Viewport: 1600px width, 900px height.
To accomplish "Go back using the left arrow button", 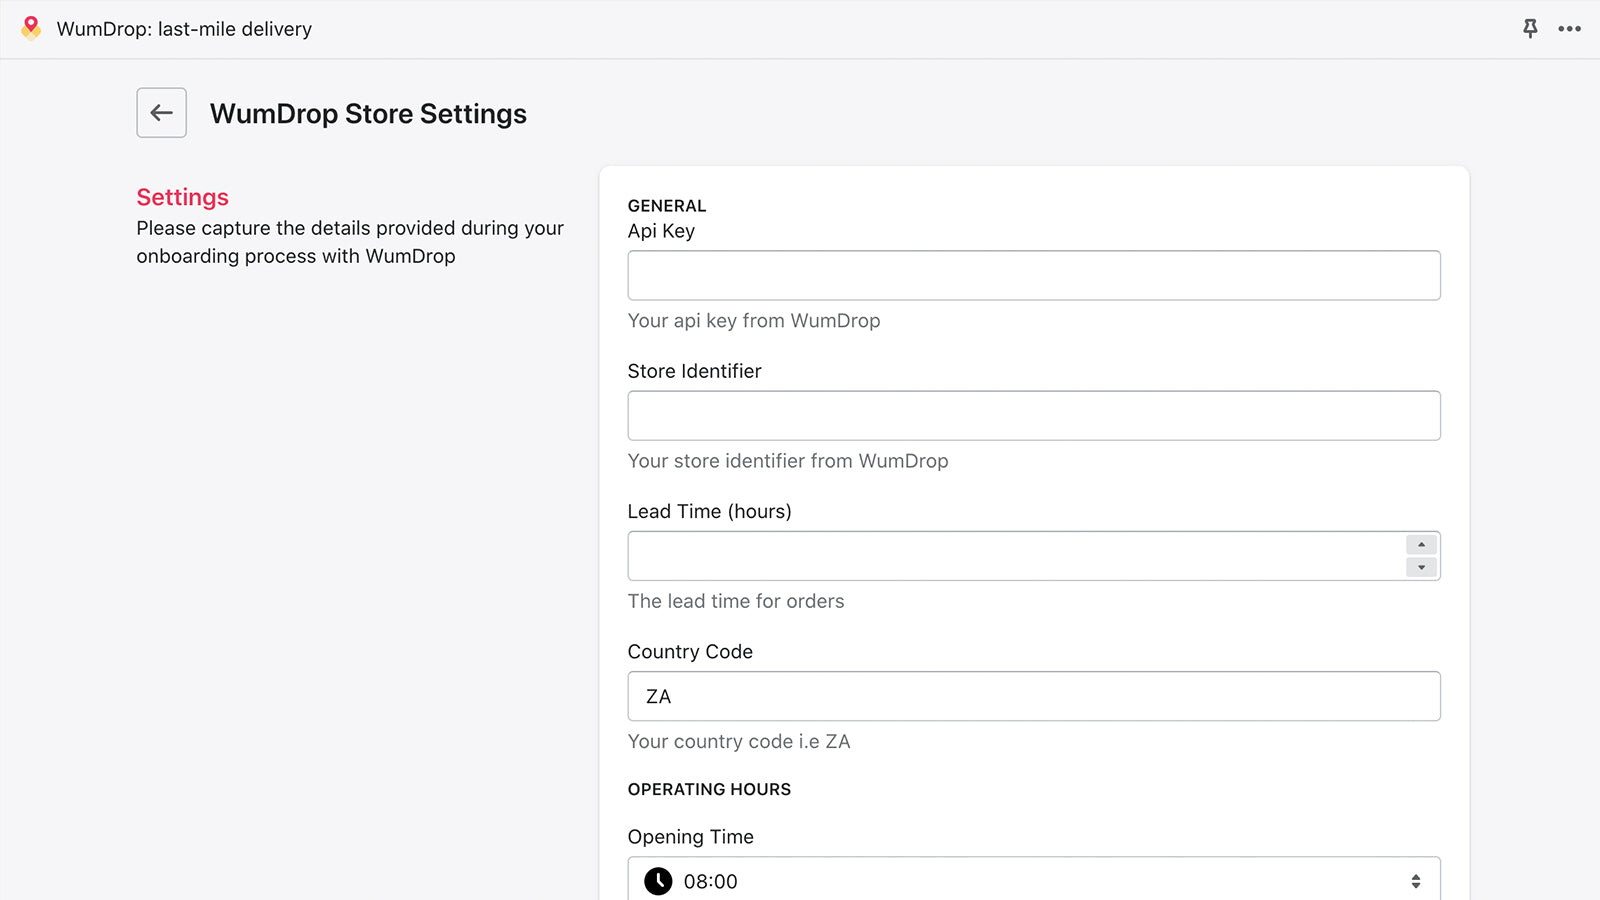I will tap(162, 113).
